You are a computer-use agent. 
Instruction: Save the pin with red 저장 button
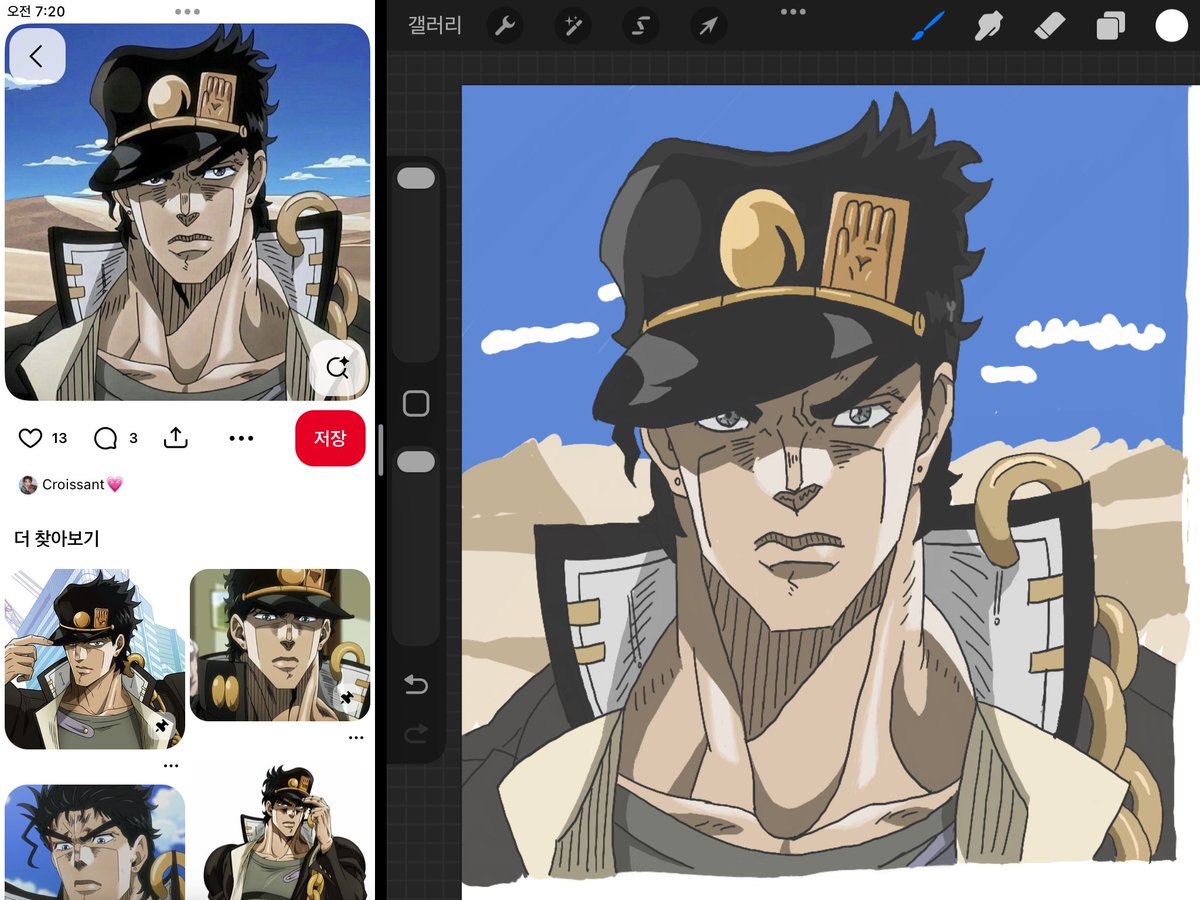click(330, 438)
